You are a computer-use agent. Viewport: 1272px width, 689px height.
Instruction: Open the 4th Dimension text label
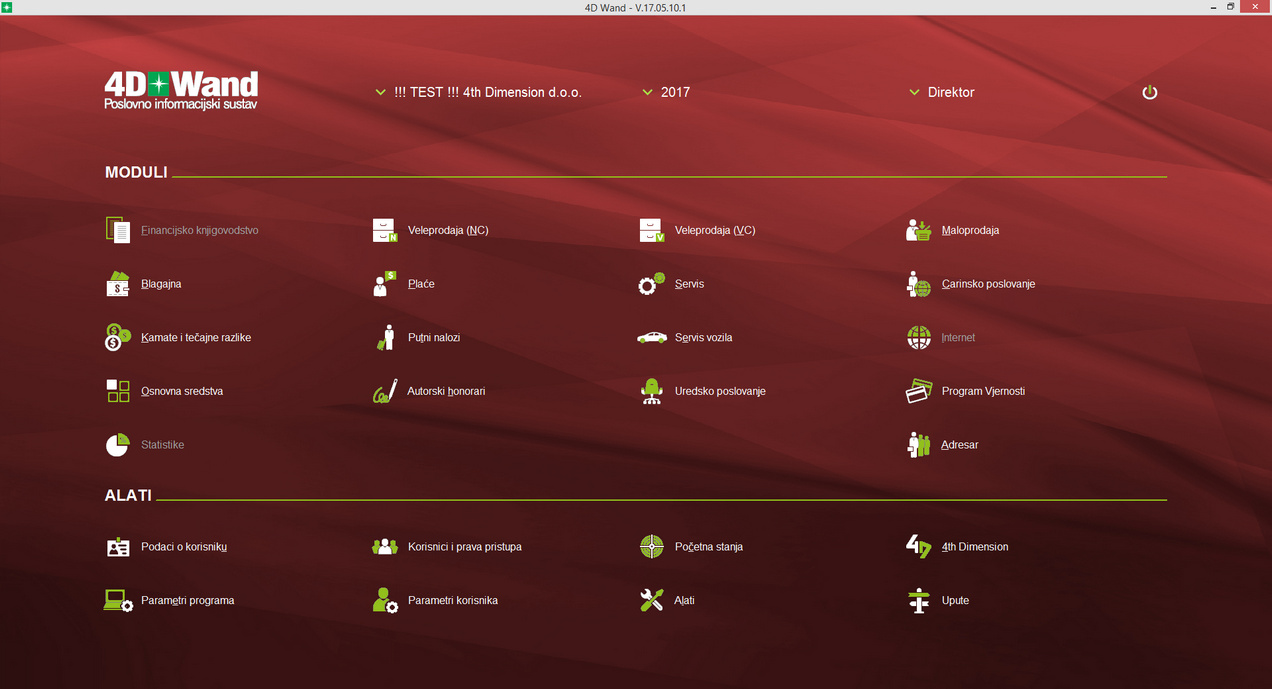(x=975, y=547)
